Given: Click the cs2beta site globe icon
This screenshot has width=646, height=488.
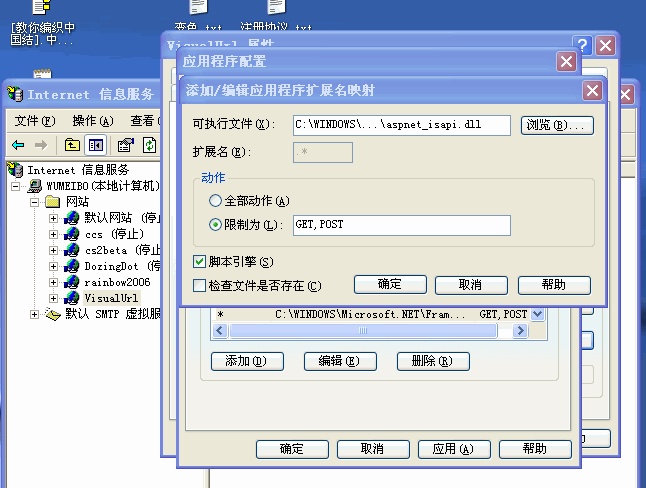Looking at the screenshot, I should [72, 250].
